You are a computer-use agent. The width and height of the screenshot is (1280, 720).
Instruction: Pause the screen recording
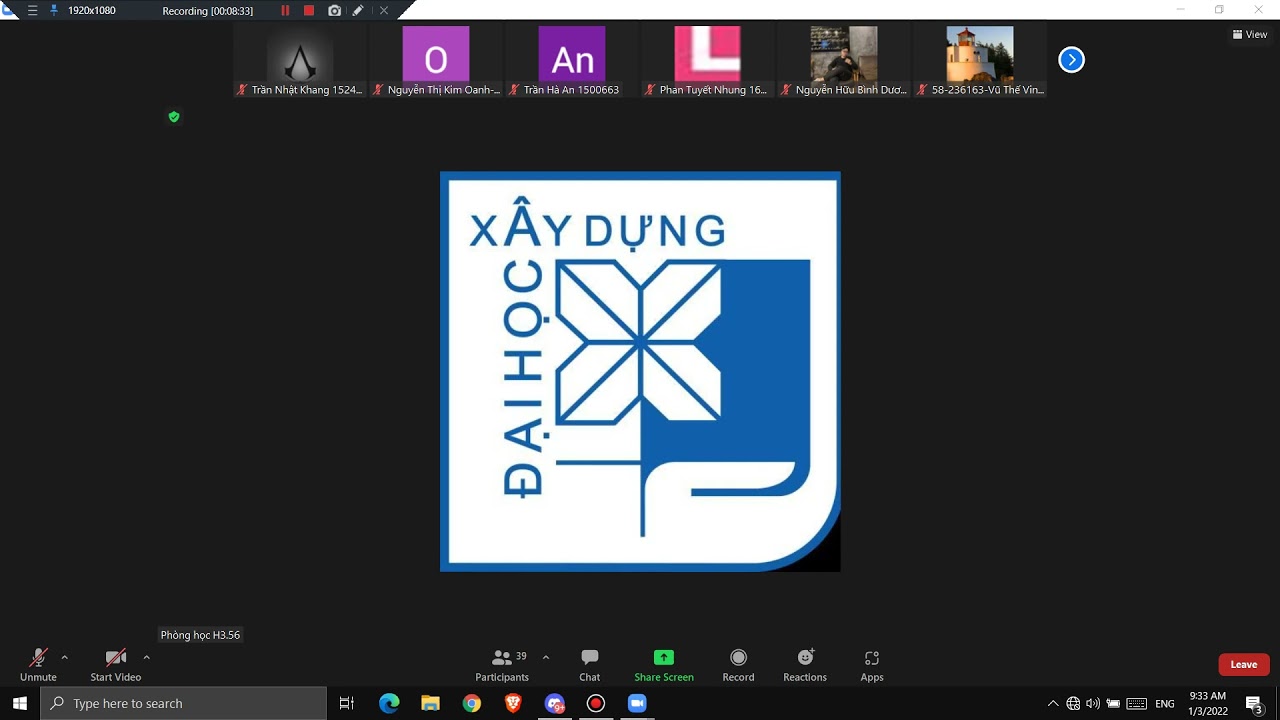(285, 10)
